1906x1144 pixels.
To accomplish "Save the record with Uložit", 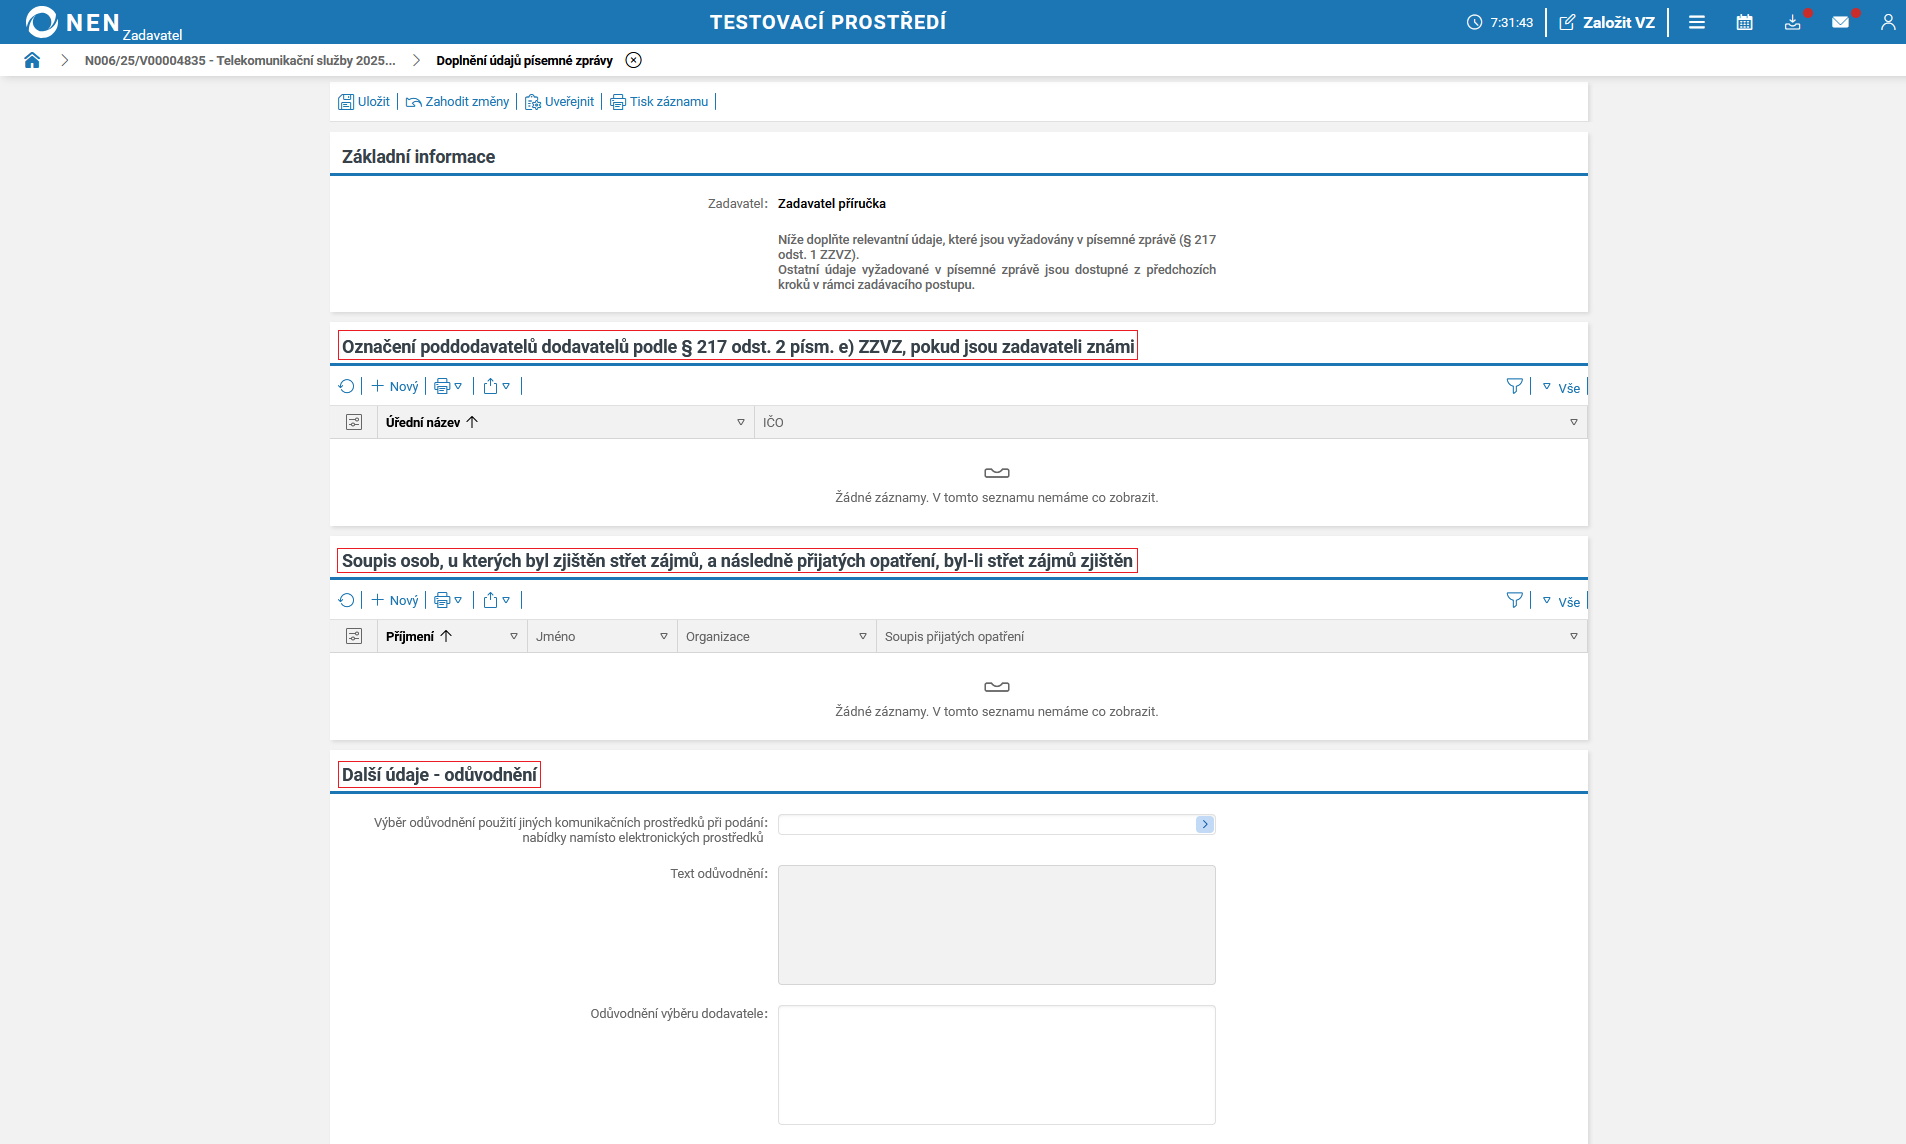I will coord(364,102).
